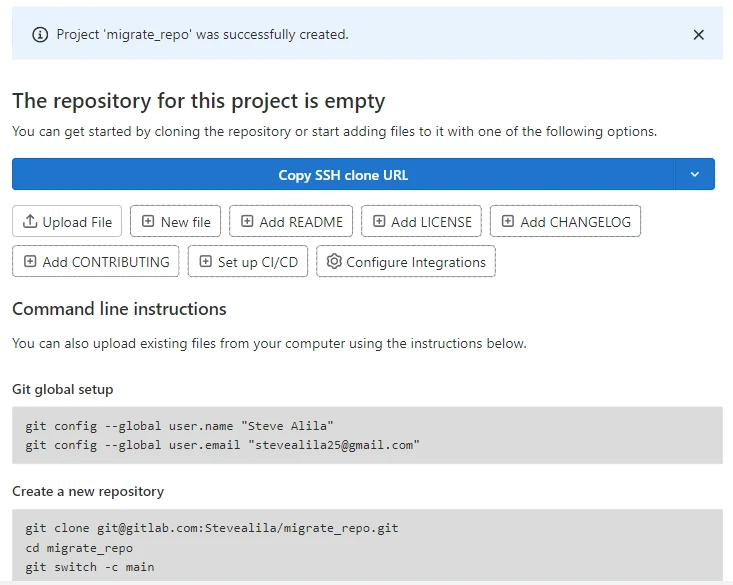
Task: Click the plus icon on New file
Action: [148, 222]
